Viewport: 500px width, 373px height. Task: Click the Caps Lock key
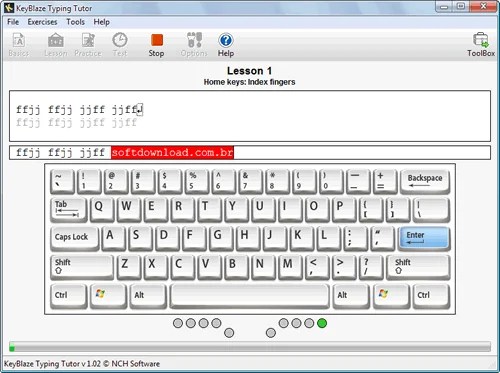75,238
